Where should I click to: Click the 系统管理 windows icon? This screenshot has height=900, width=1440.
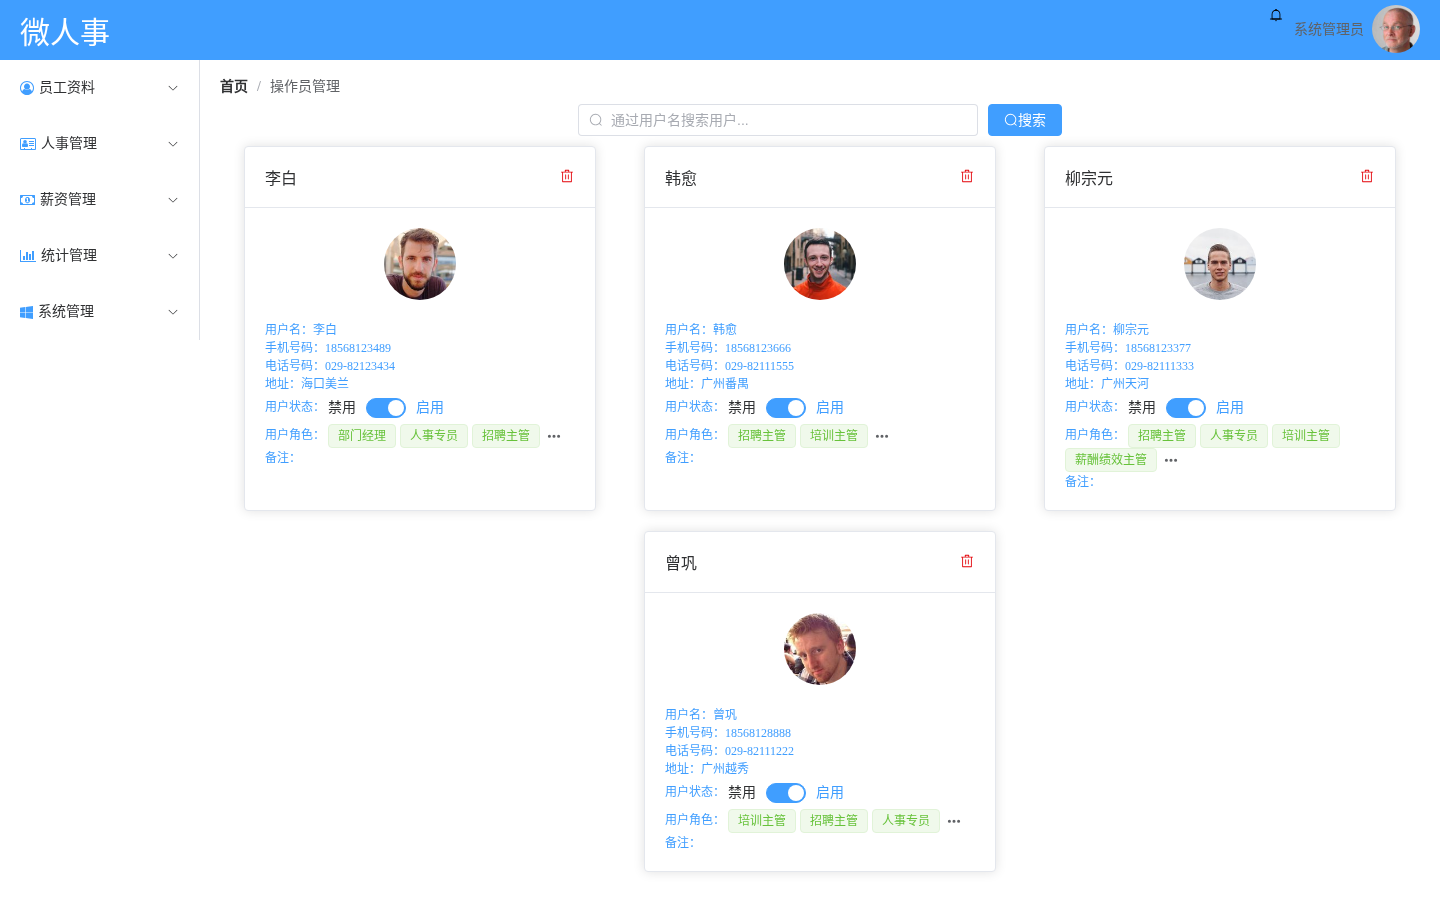[x=27, y=312]
